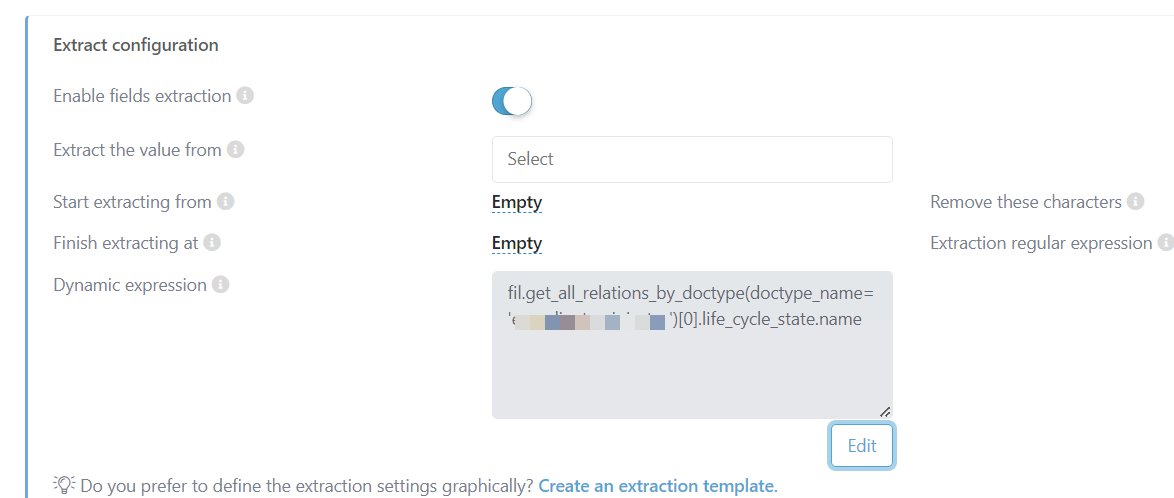Click info icon next to Finish extracting at
This screenshot has height=498, width=1174.
(213, 243)
